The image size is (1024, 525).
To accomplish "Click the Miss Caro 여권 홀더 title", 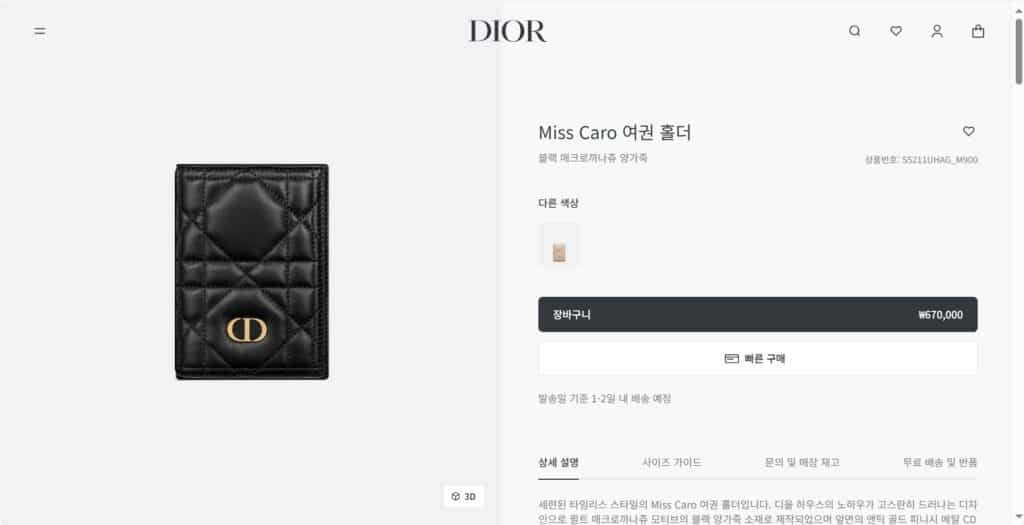I will (x=615, y=133).
